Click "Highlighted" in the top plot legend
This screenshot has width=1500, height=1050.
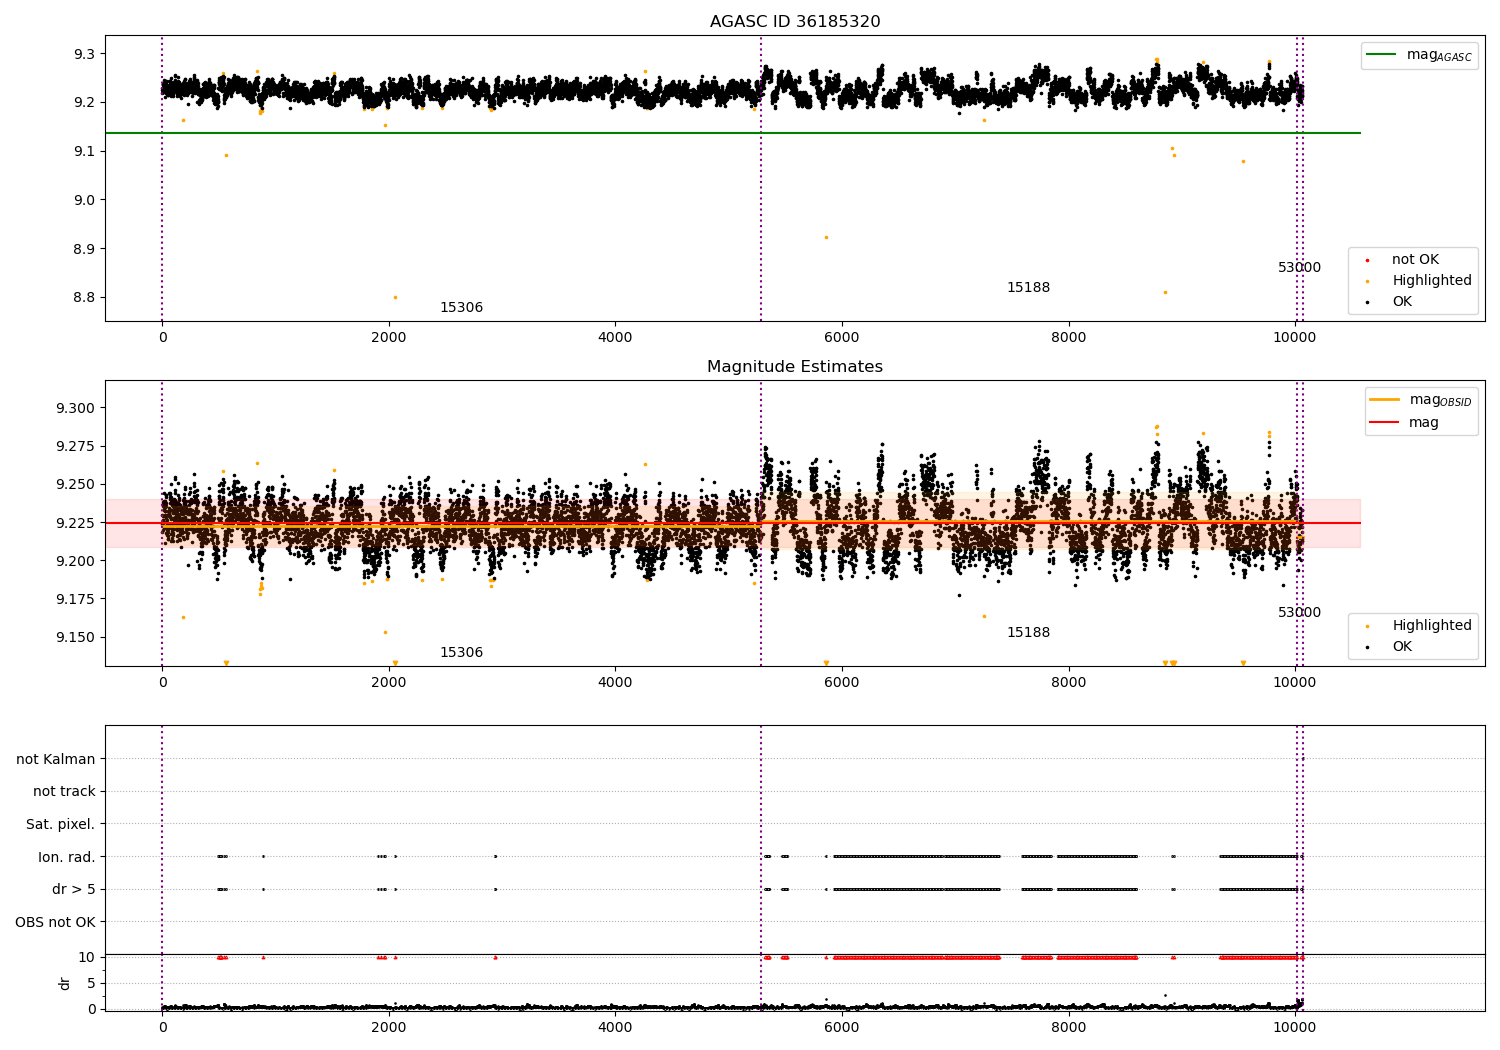point(1432,281)
